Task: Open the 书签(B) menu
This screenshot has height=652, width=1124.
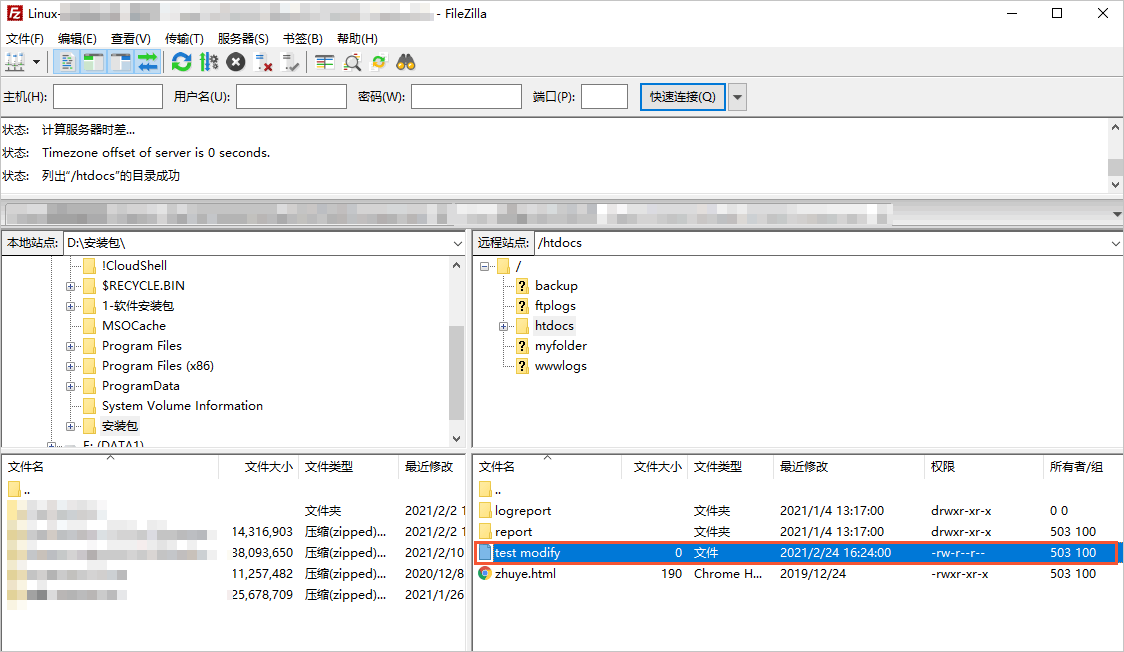Action: 303,39
